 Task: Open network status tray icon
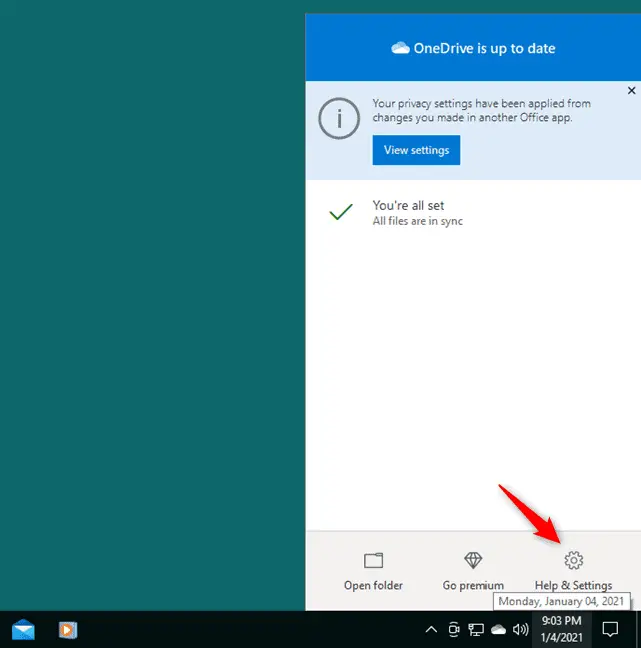(476, 630)
